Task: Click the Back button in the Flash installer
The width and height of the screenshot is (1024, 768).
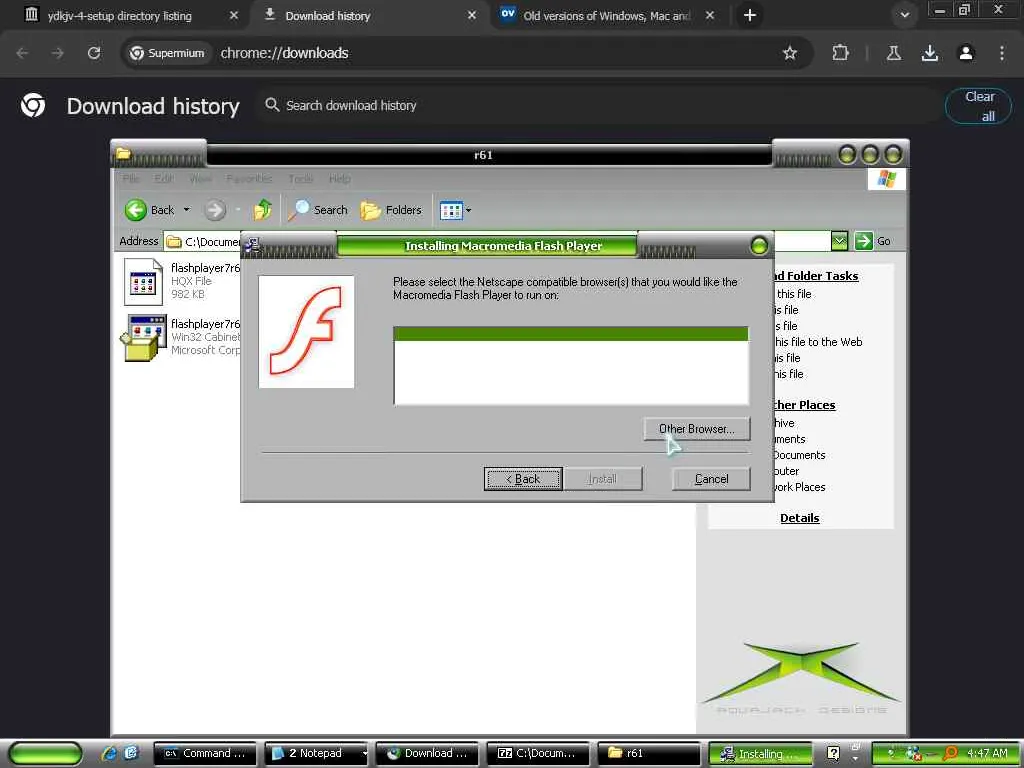Action: (523, 479)
